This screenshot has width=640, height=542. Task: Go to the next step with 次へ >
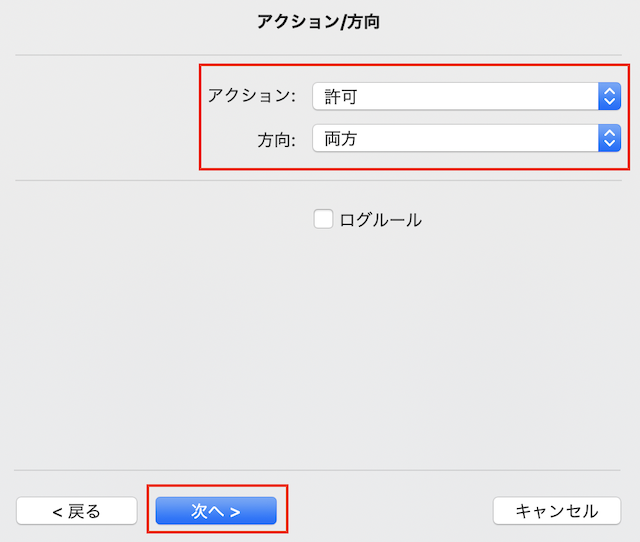pos(216,510)
